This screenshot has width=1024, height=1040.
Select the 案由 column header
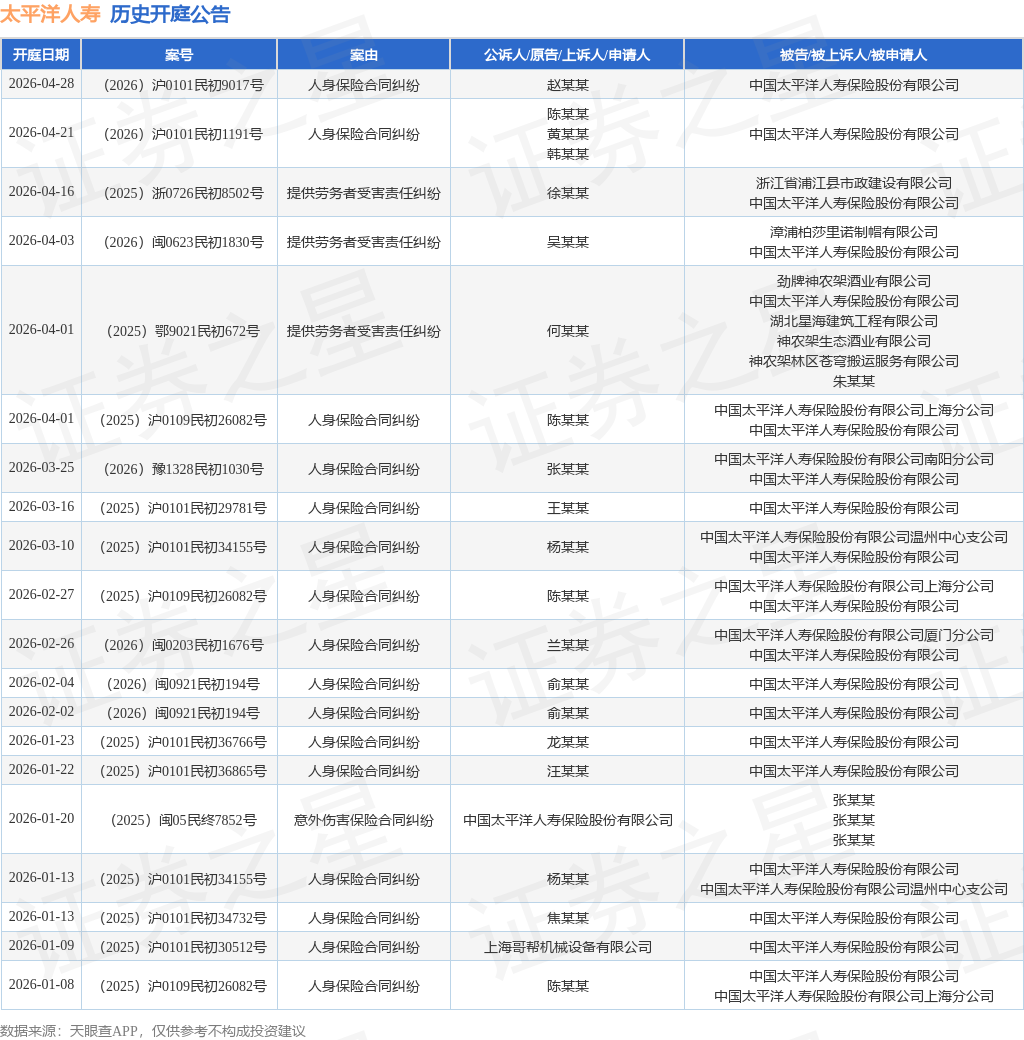pos(363,55)
